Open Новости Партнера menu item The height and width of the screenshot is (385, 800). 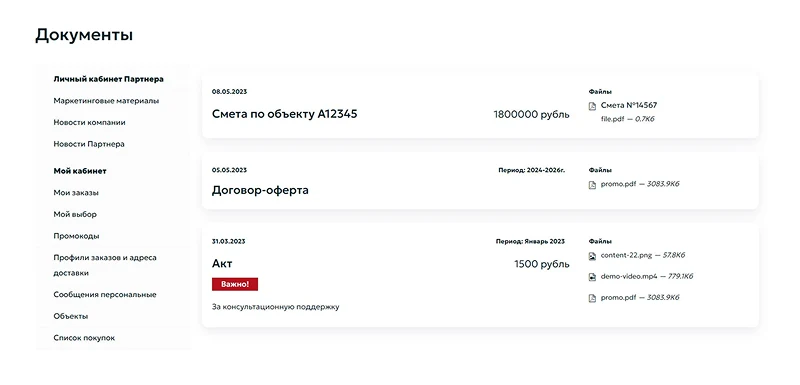pyautogui.click(x=89, y=144)
